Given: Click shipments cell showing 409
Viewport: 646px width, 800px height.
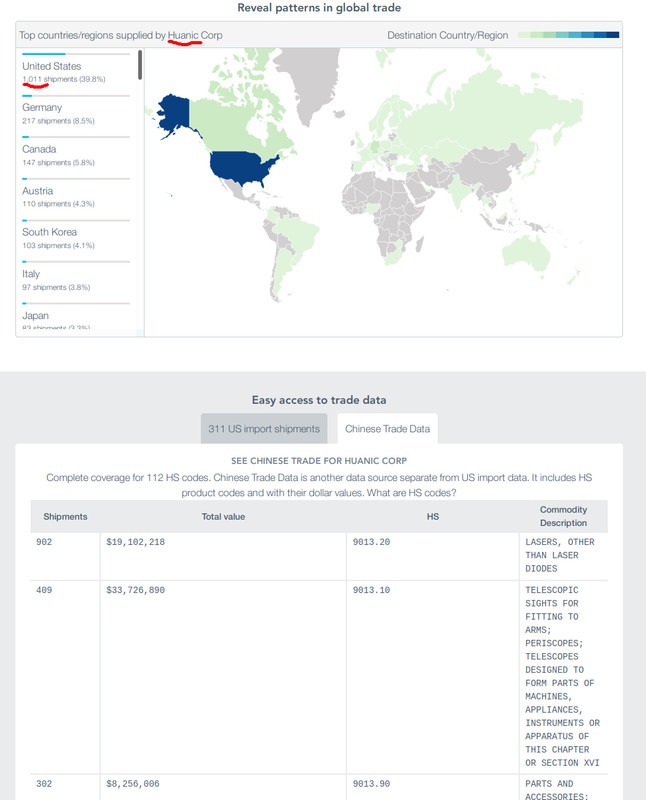Looking at the screenshot, I should pyautogui.click(x=44, y=590).
